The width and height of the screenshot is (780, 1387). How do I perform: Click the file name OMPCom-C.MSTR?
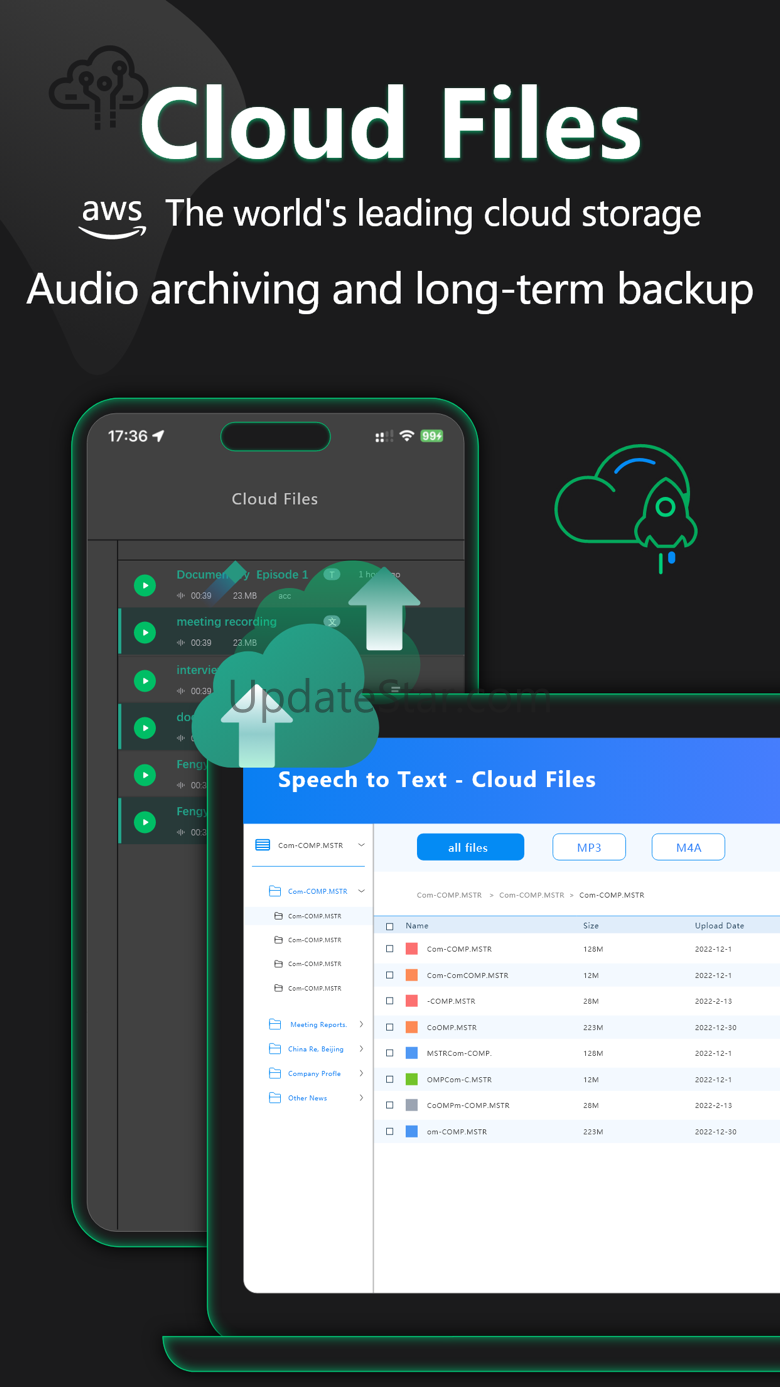459,1079
